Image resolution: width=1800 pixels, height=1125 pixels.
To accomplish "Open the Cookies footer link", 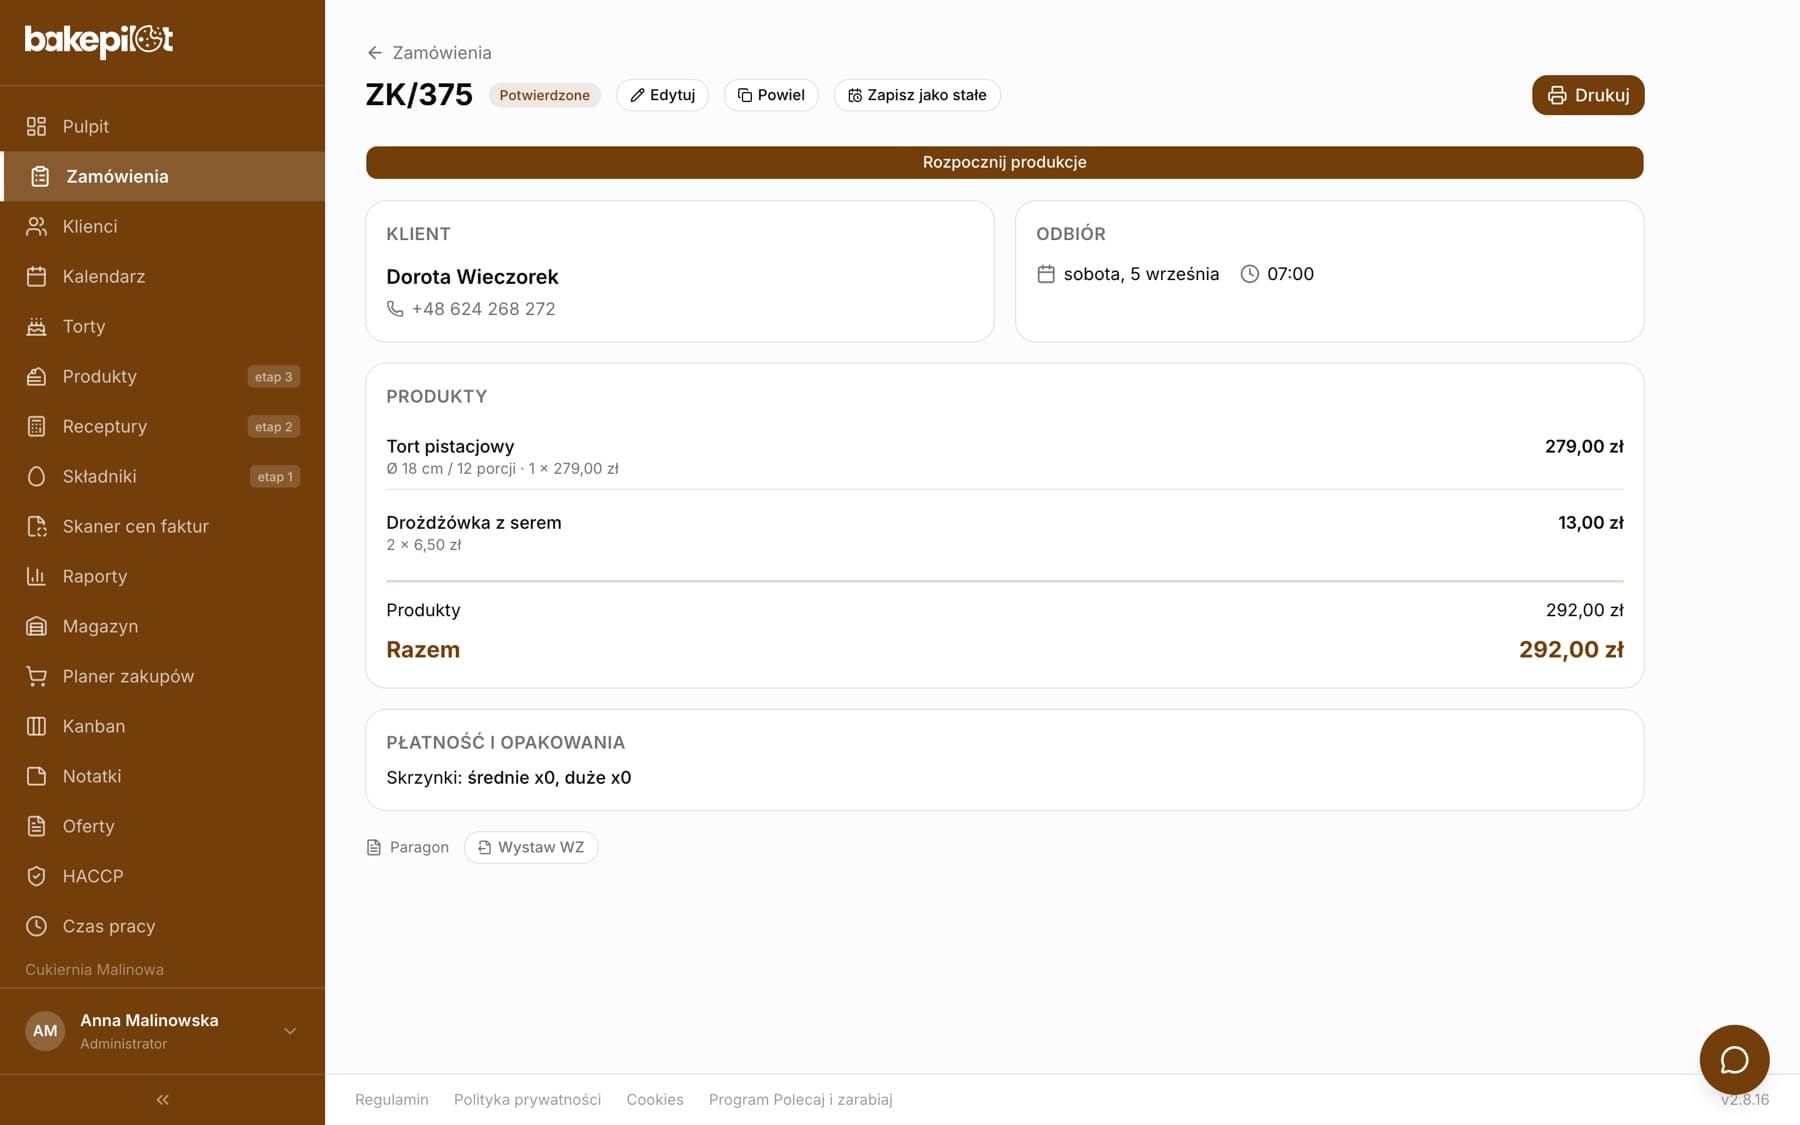I will pos(655,1099).
